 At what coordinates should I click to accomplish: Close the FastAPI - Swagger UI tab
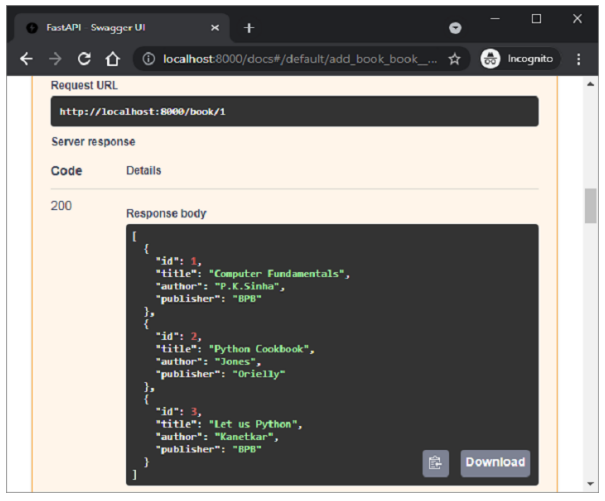[x=212, y=27]
